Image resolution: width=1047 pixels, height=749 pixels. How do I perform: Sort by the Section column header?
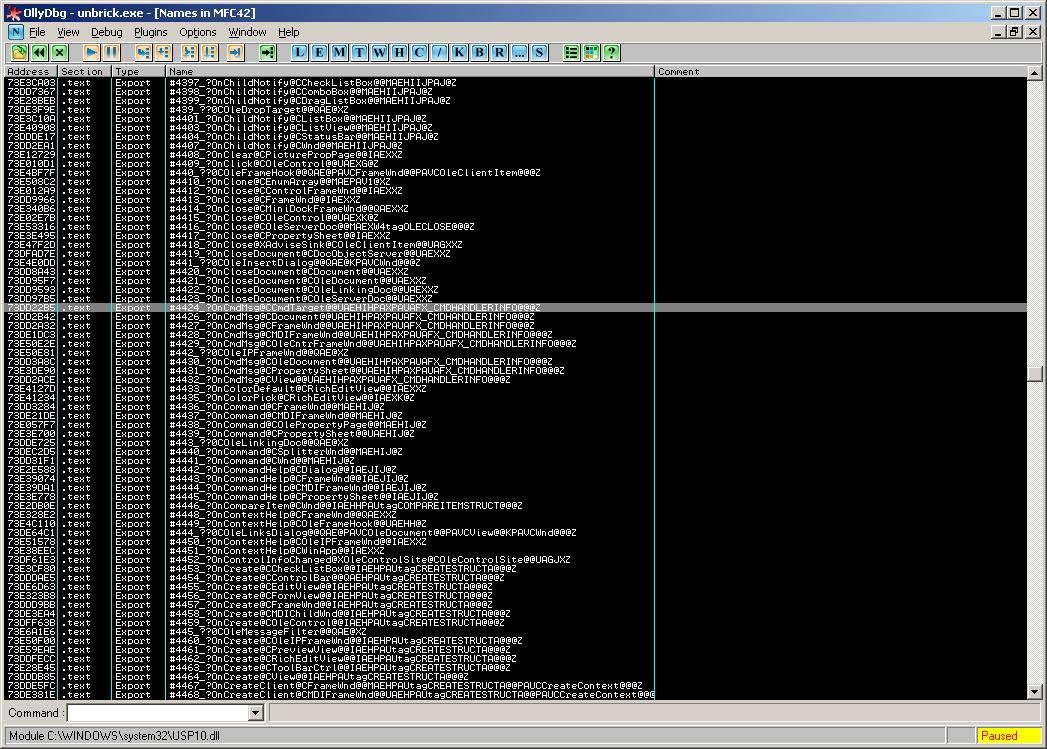[85, 71]
